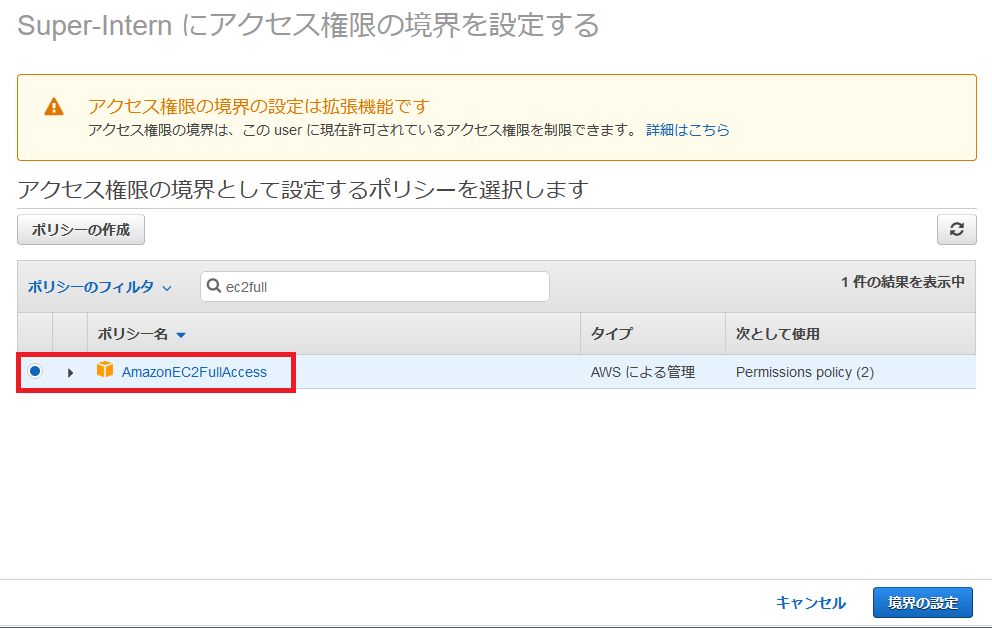Open the AmazonEC2FullAccess policy link
The image size is (992, 628).
[x=194, y=372]
